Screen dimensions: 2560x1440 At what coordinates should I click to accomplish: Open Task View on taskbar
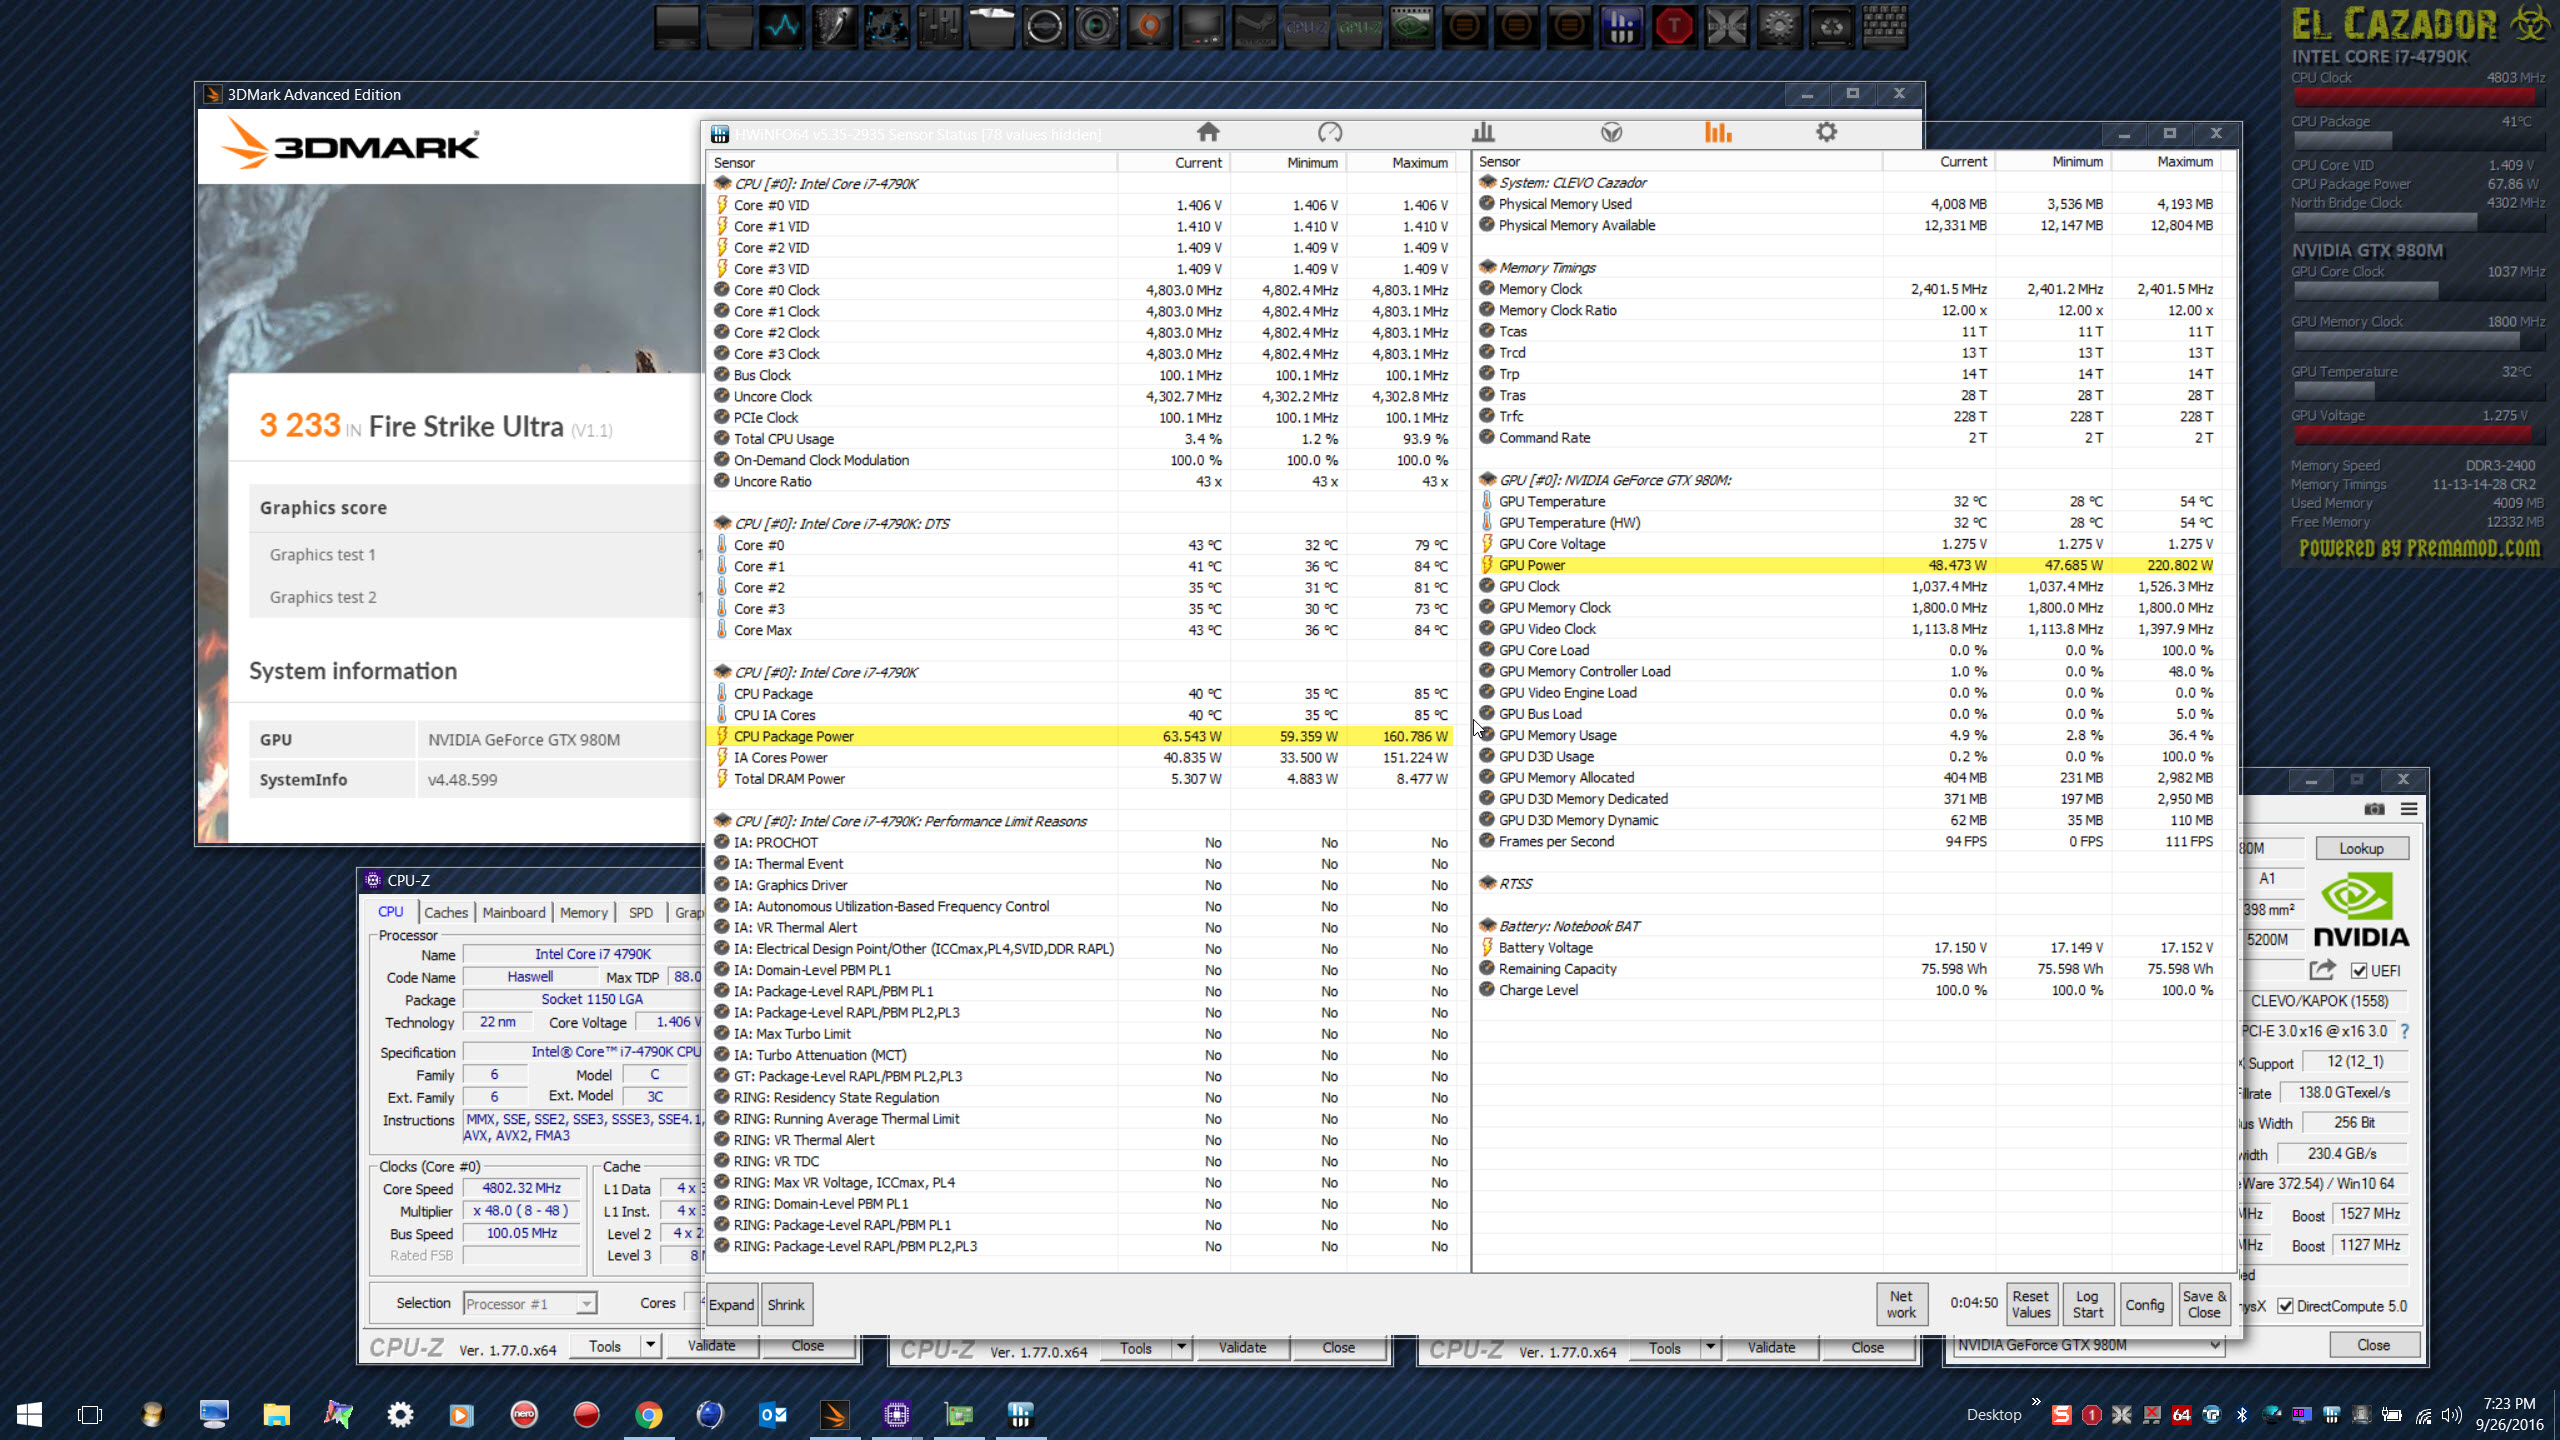pos(90,1414)
